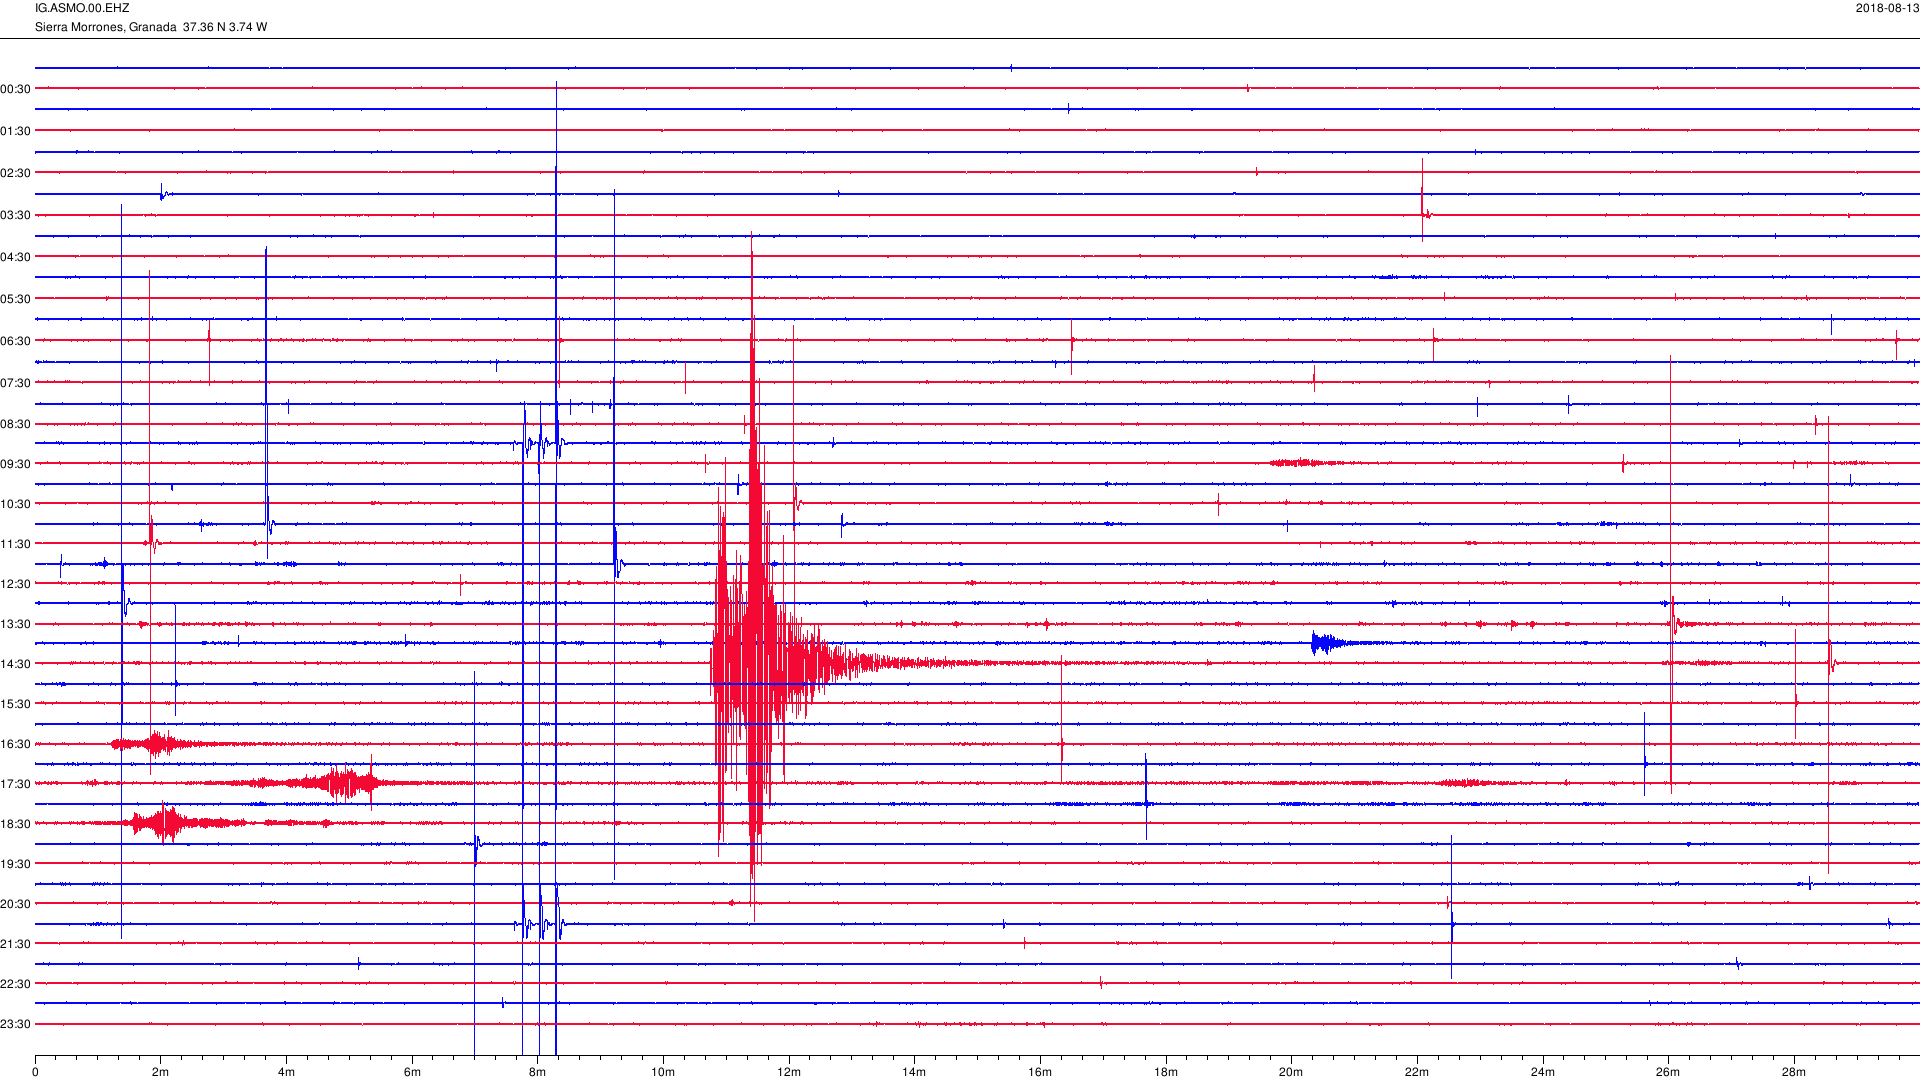Click the 17:30 time row label
The width and height of the screenshot is (1920, 1080).
click(x=16, y=784)
